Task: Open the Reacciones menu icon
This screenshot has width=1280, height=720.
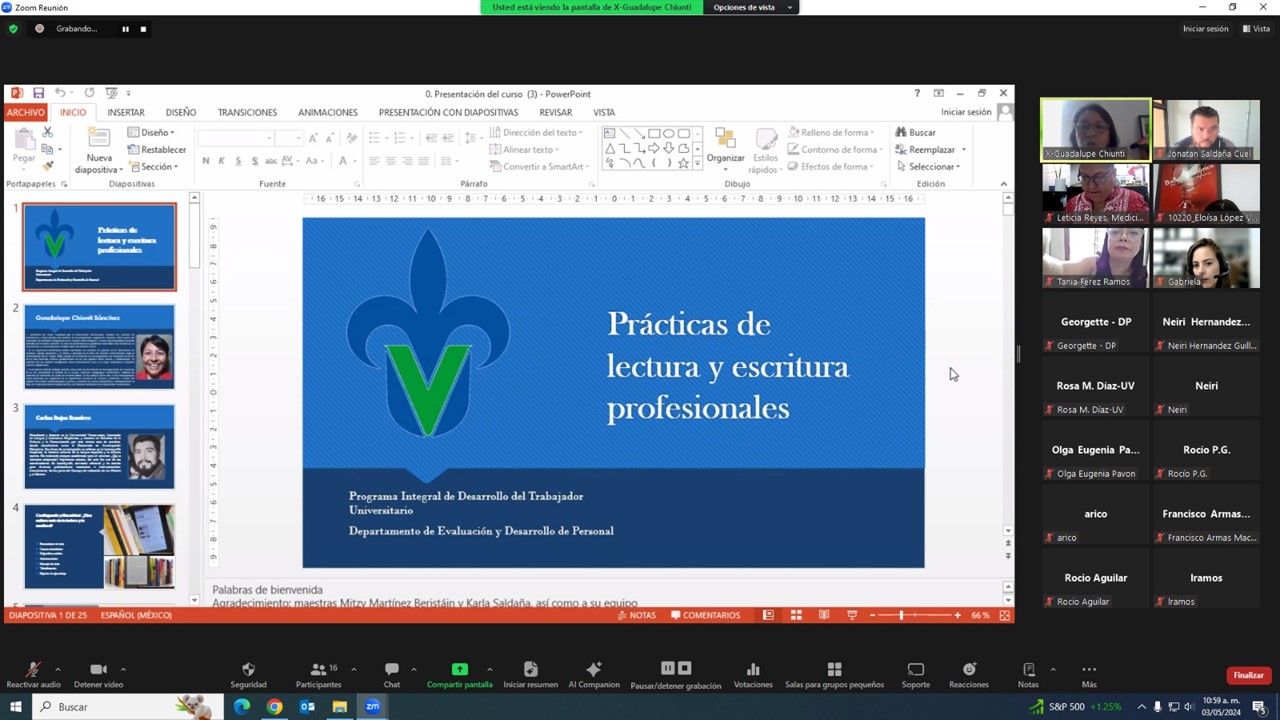Action: (968, 670)
